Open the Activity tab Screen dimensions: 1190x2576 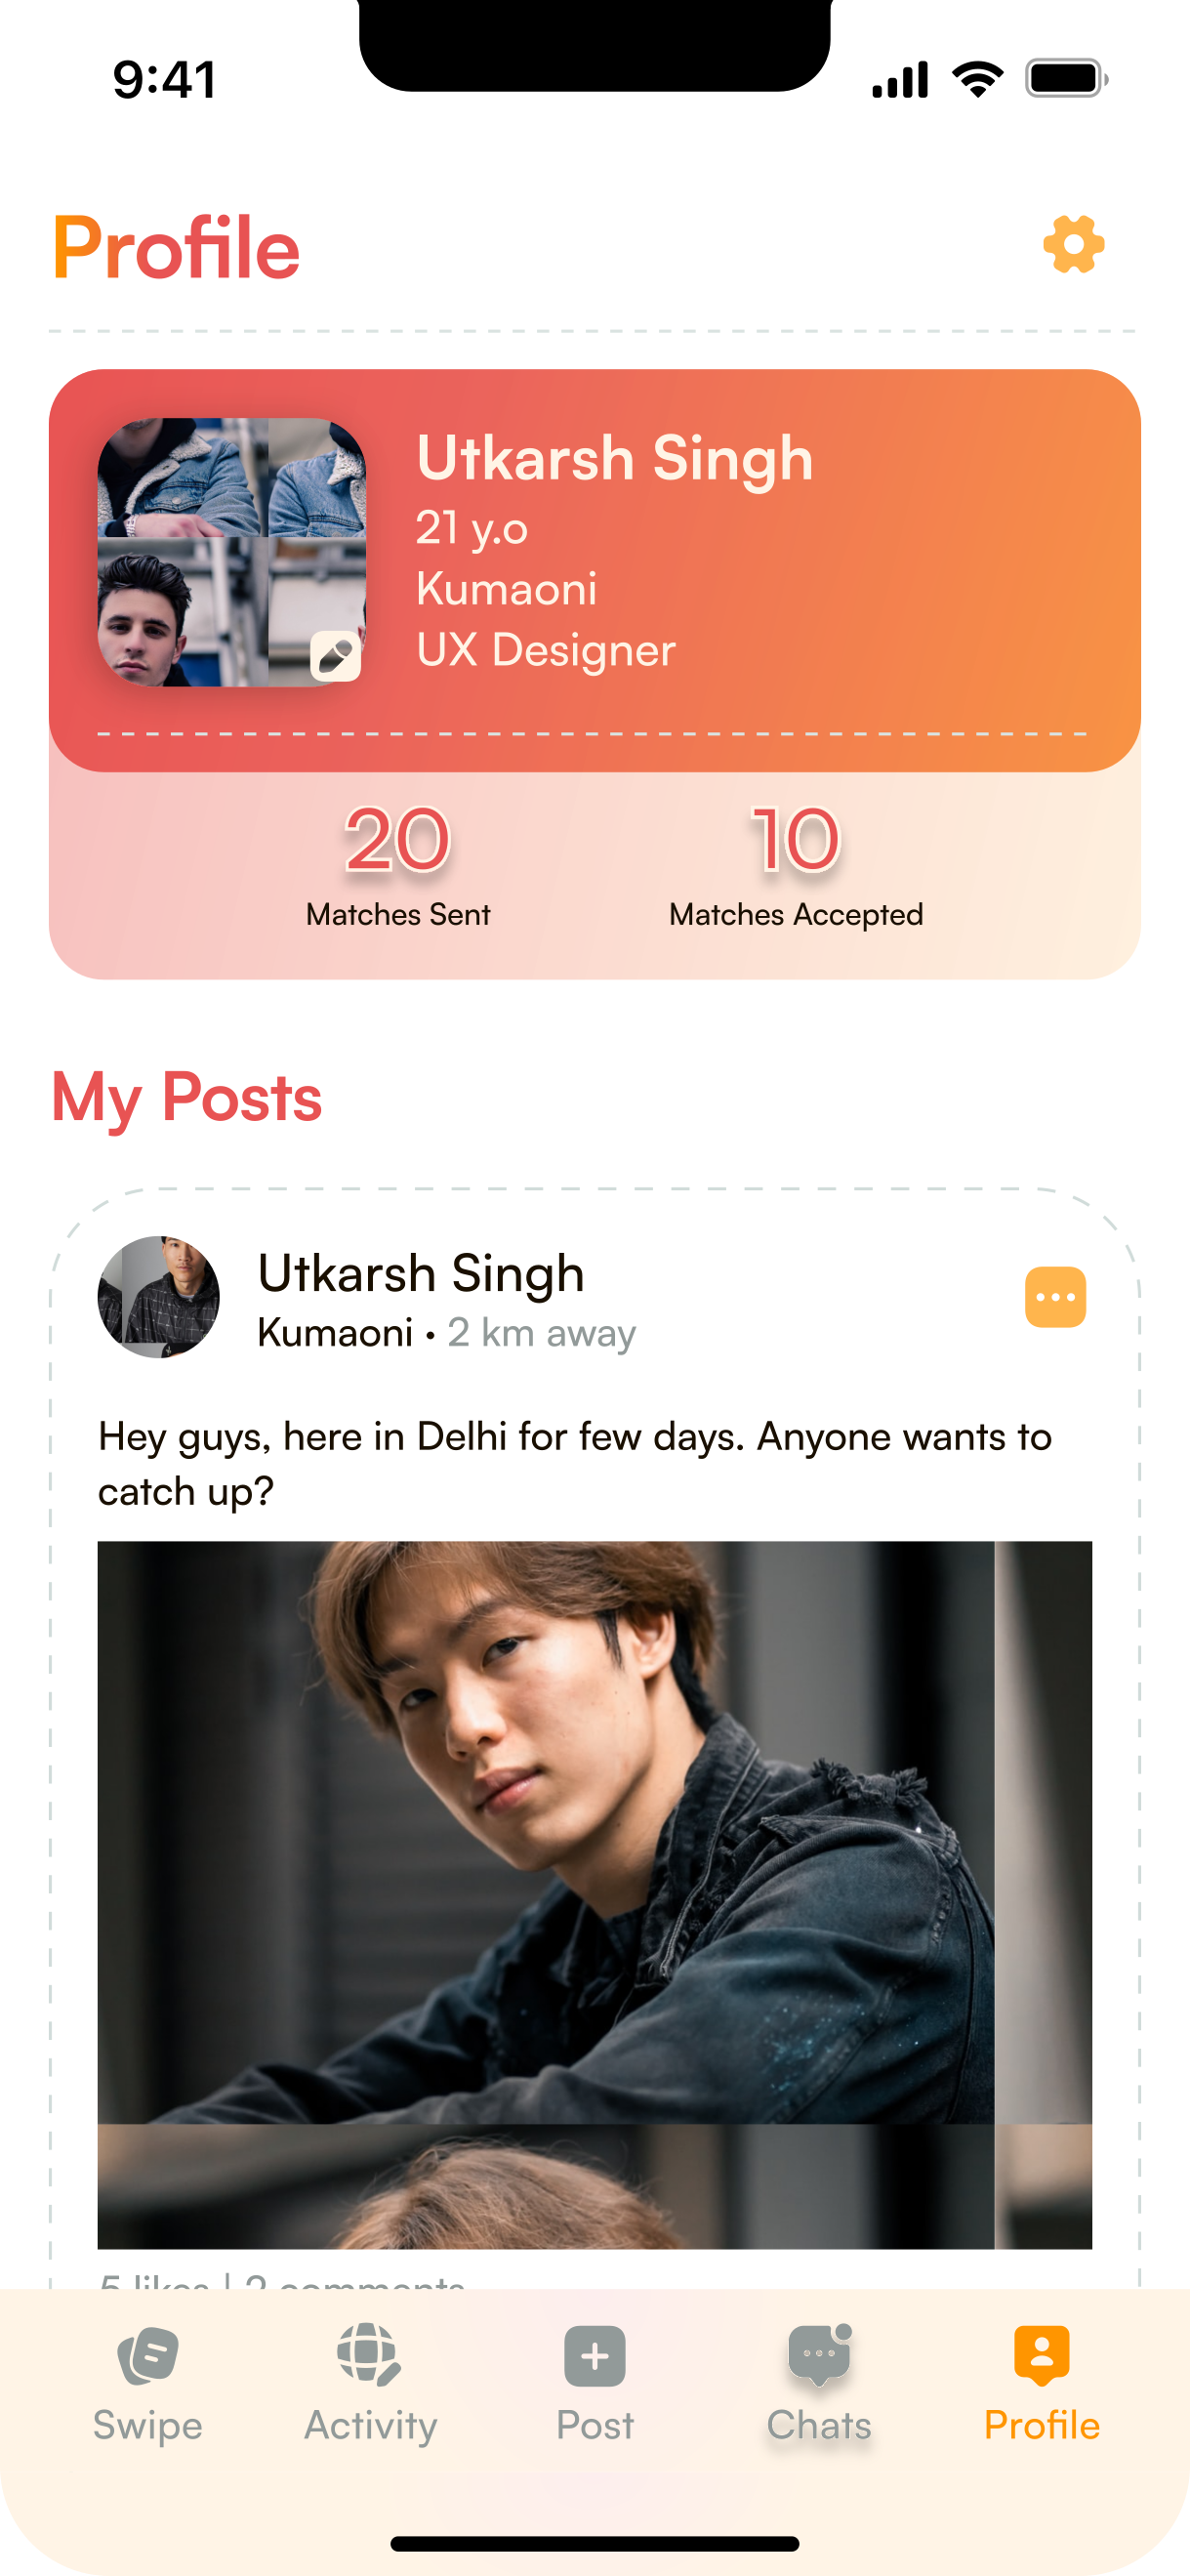(371, 2384)
